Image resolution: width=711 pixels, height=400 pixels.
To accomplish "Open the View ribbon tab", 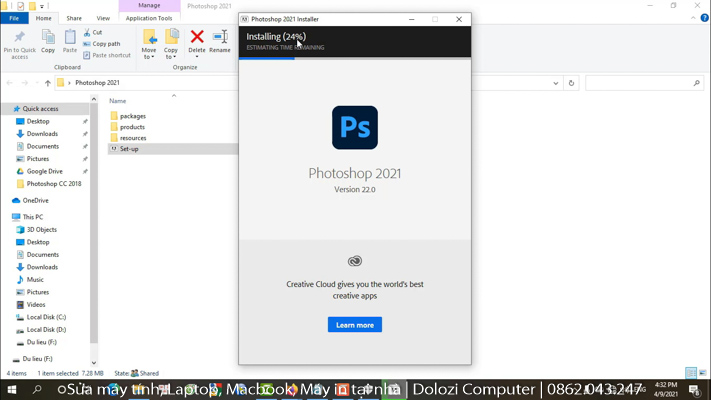I will point(103,18).
